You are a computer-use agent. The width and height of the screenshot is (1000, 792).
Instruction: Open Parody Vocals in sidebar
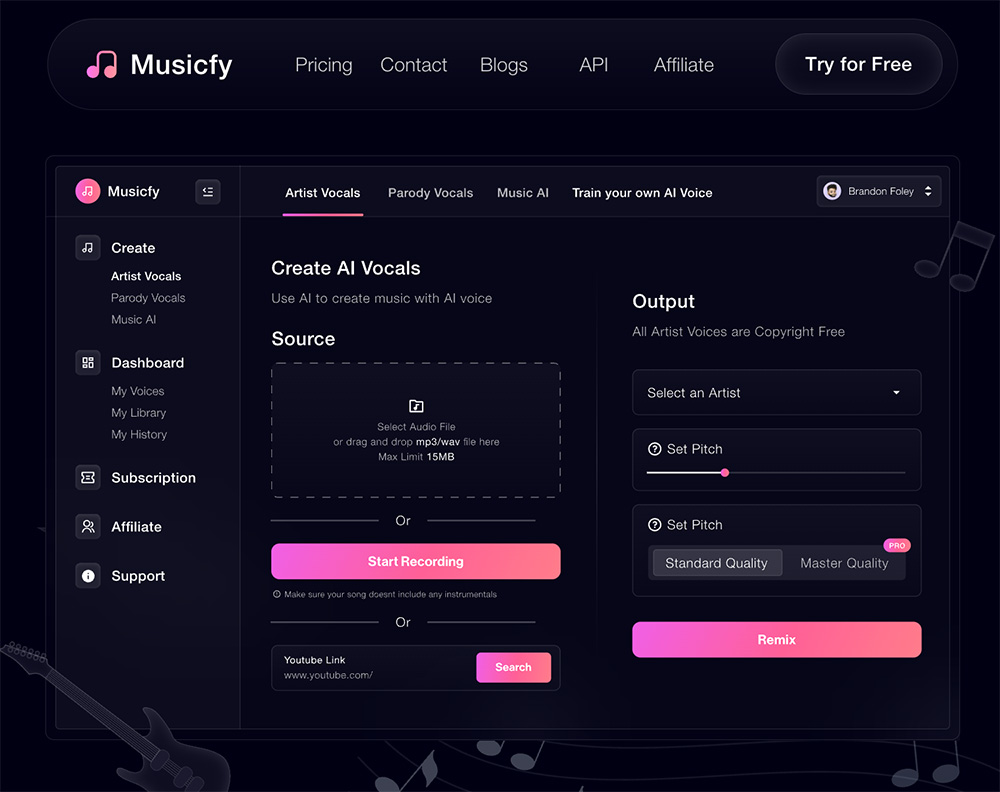pyautogui.click(x=148, y=298)
